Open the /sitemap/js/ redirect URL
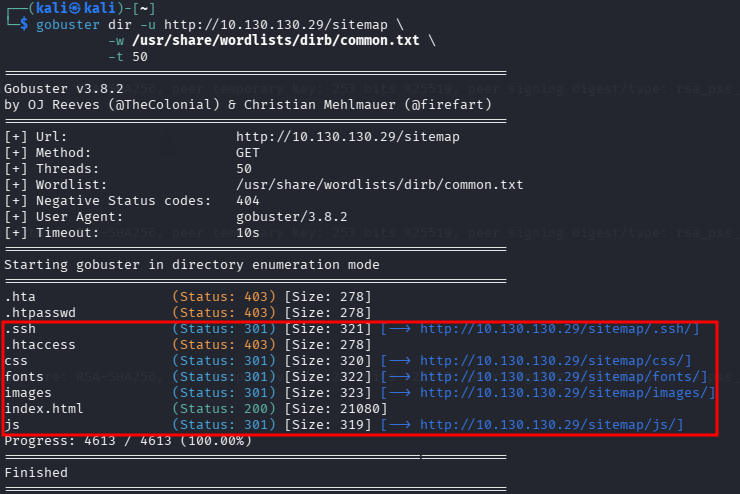Viewport: 740px width, 494px height. [548, 425]
